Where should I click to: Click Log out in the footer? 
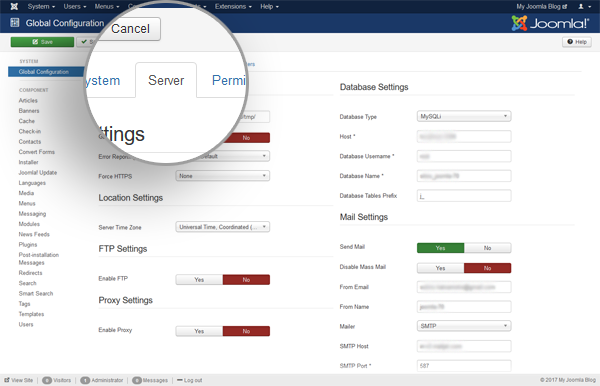(x=189, y=380)
